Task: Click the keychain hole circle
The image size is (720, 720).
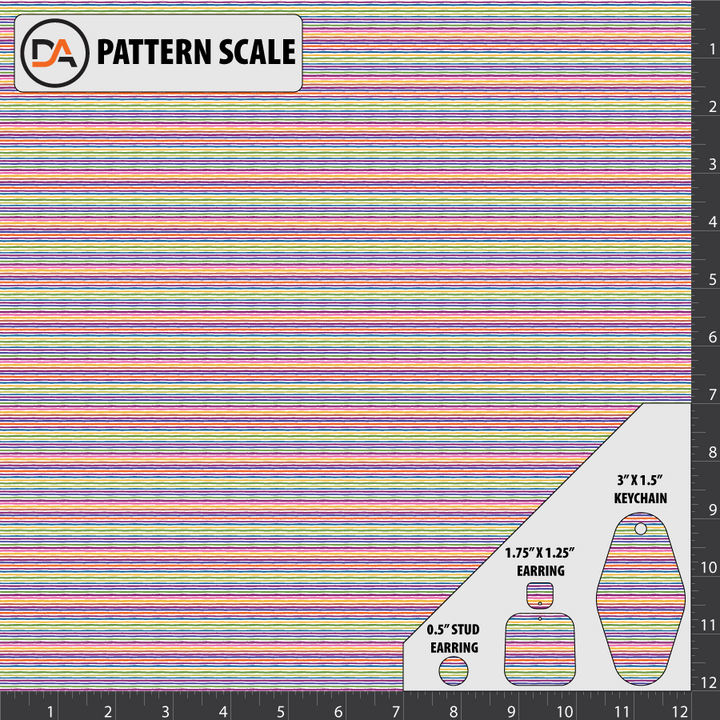Action: click(641, 529)
